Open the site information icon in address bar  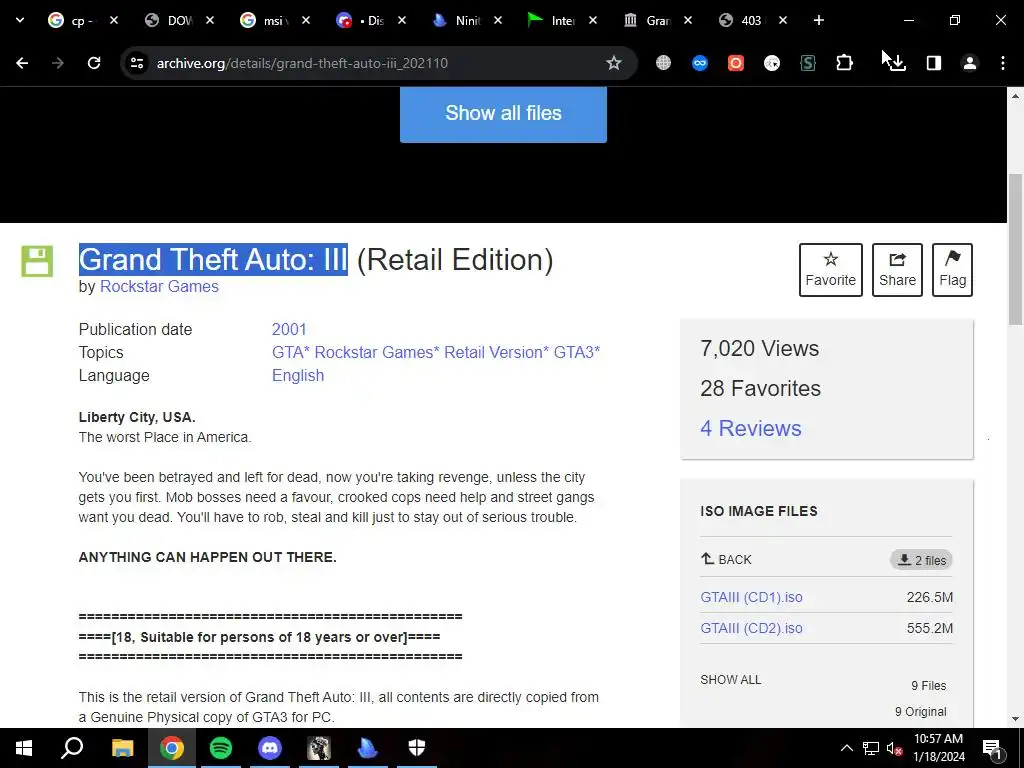(136, 63)
